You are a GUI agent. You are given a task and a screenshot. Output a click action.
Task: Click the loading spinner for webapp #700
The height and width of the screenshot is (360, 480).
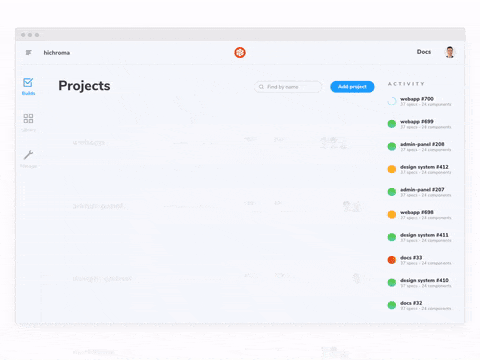(x=392, y=101)
